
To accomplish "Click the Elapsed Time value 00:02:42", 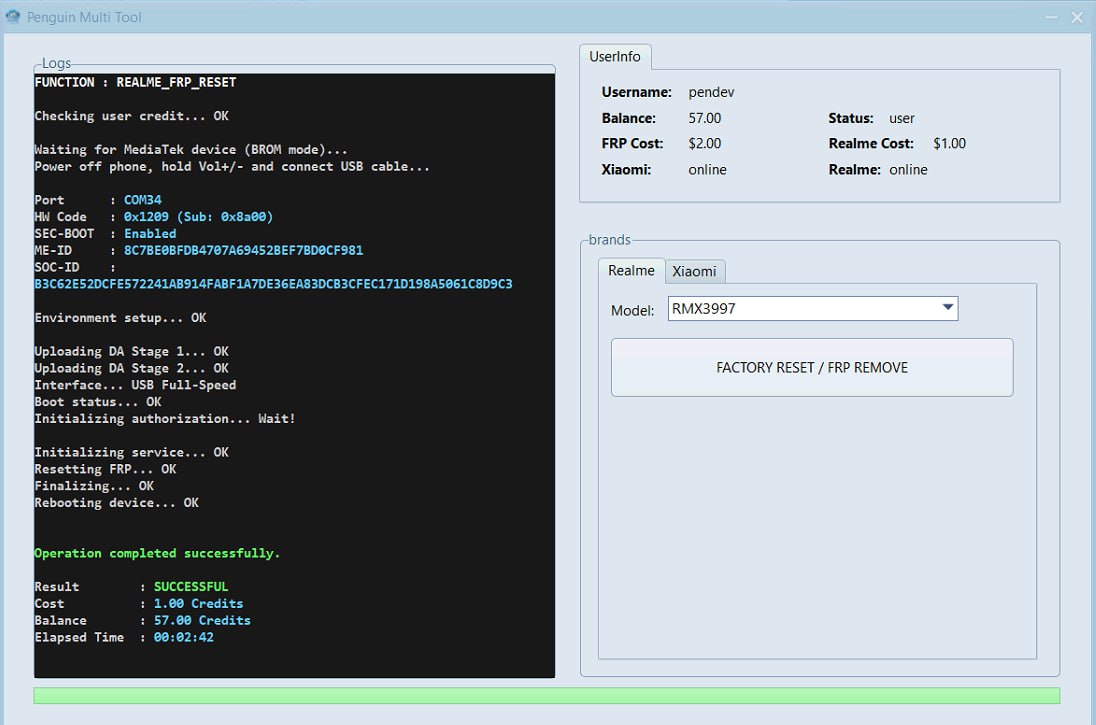I will pyautogui.click(x=183, y=637).
